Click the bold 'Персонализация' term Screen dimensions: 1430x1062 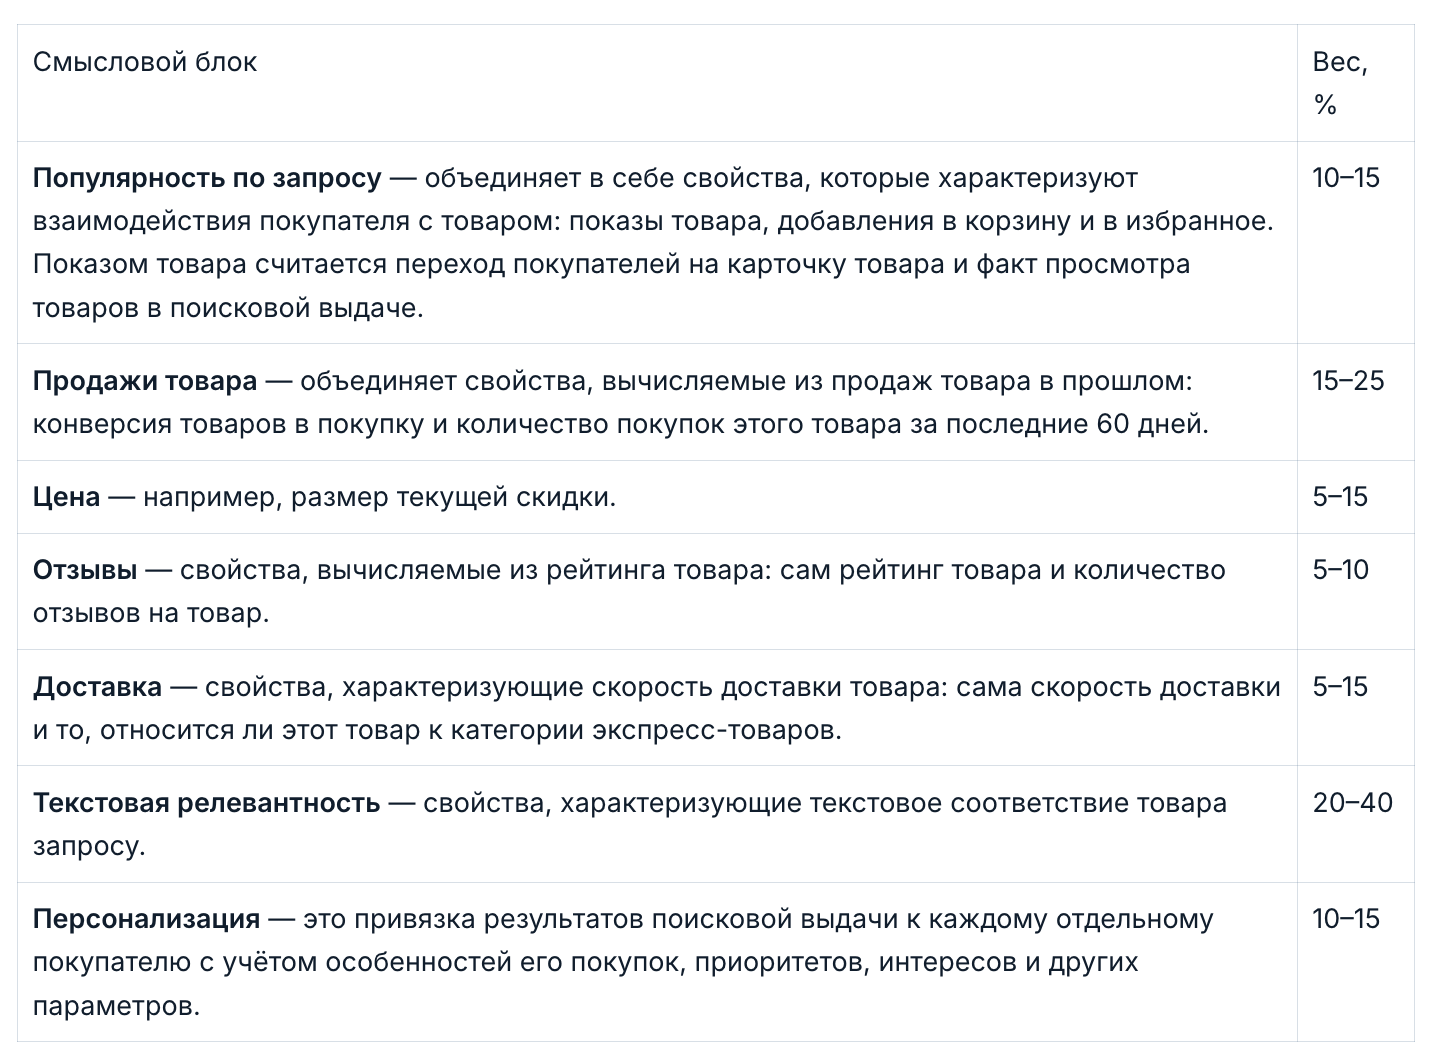146,919
